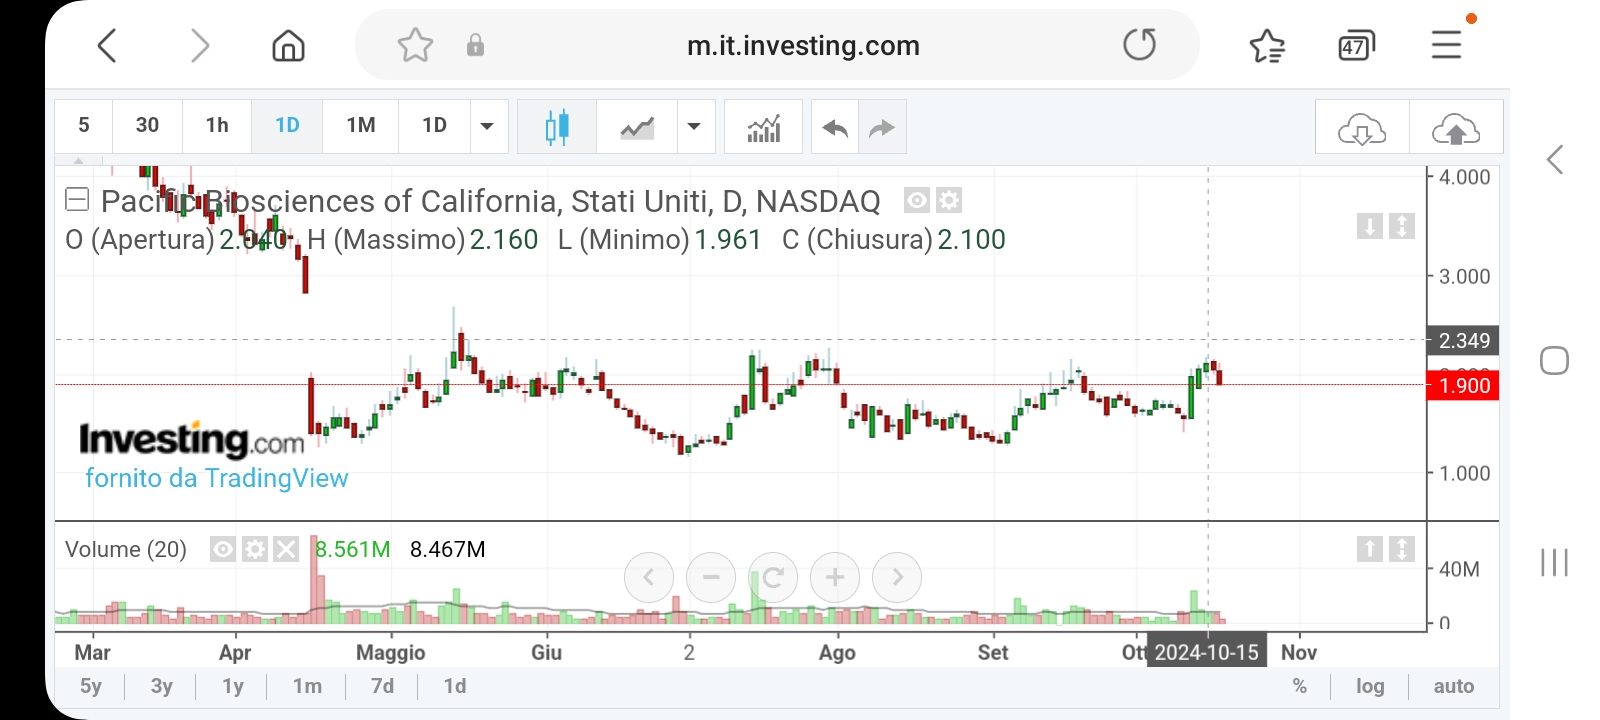Toggle percent scale button
1600x720 pixels.
1300,686
